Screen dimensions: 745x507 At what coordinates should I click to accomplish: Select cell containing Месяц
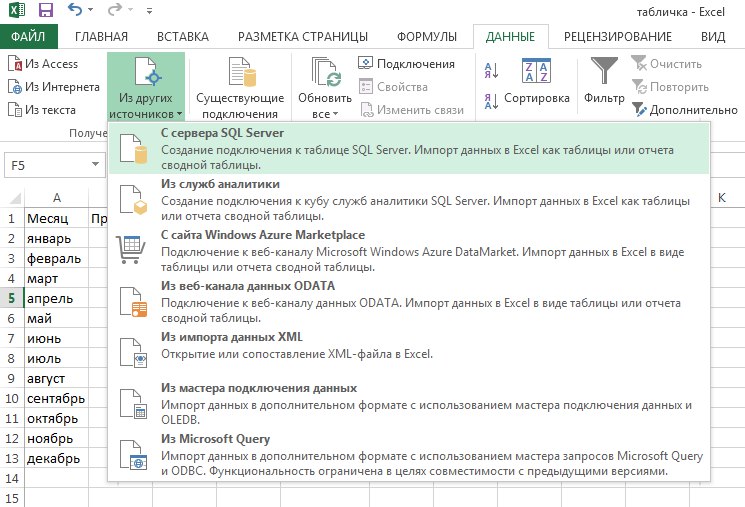click(x=57, y=218)
